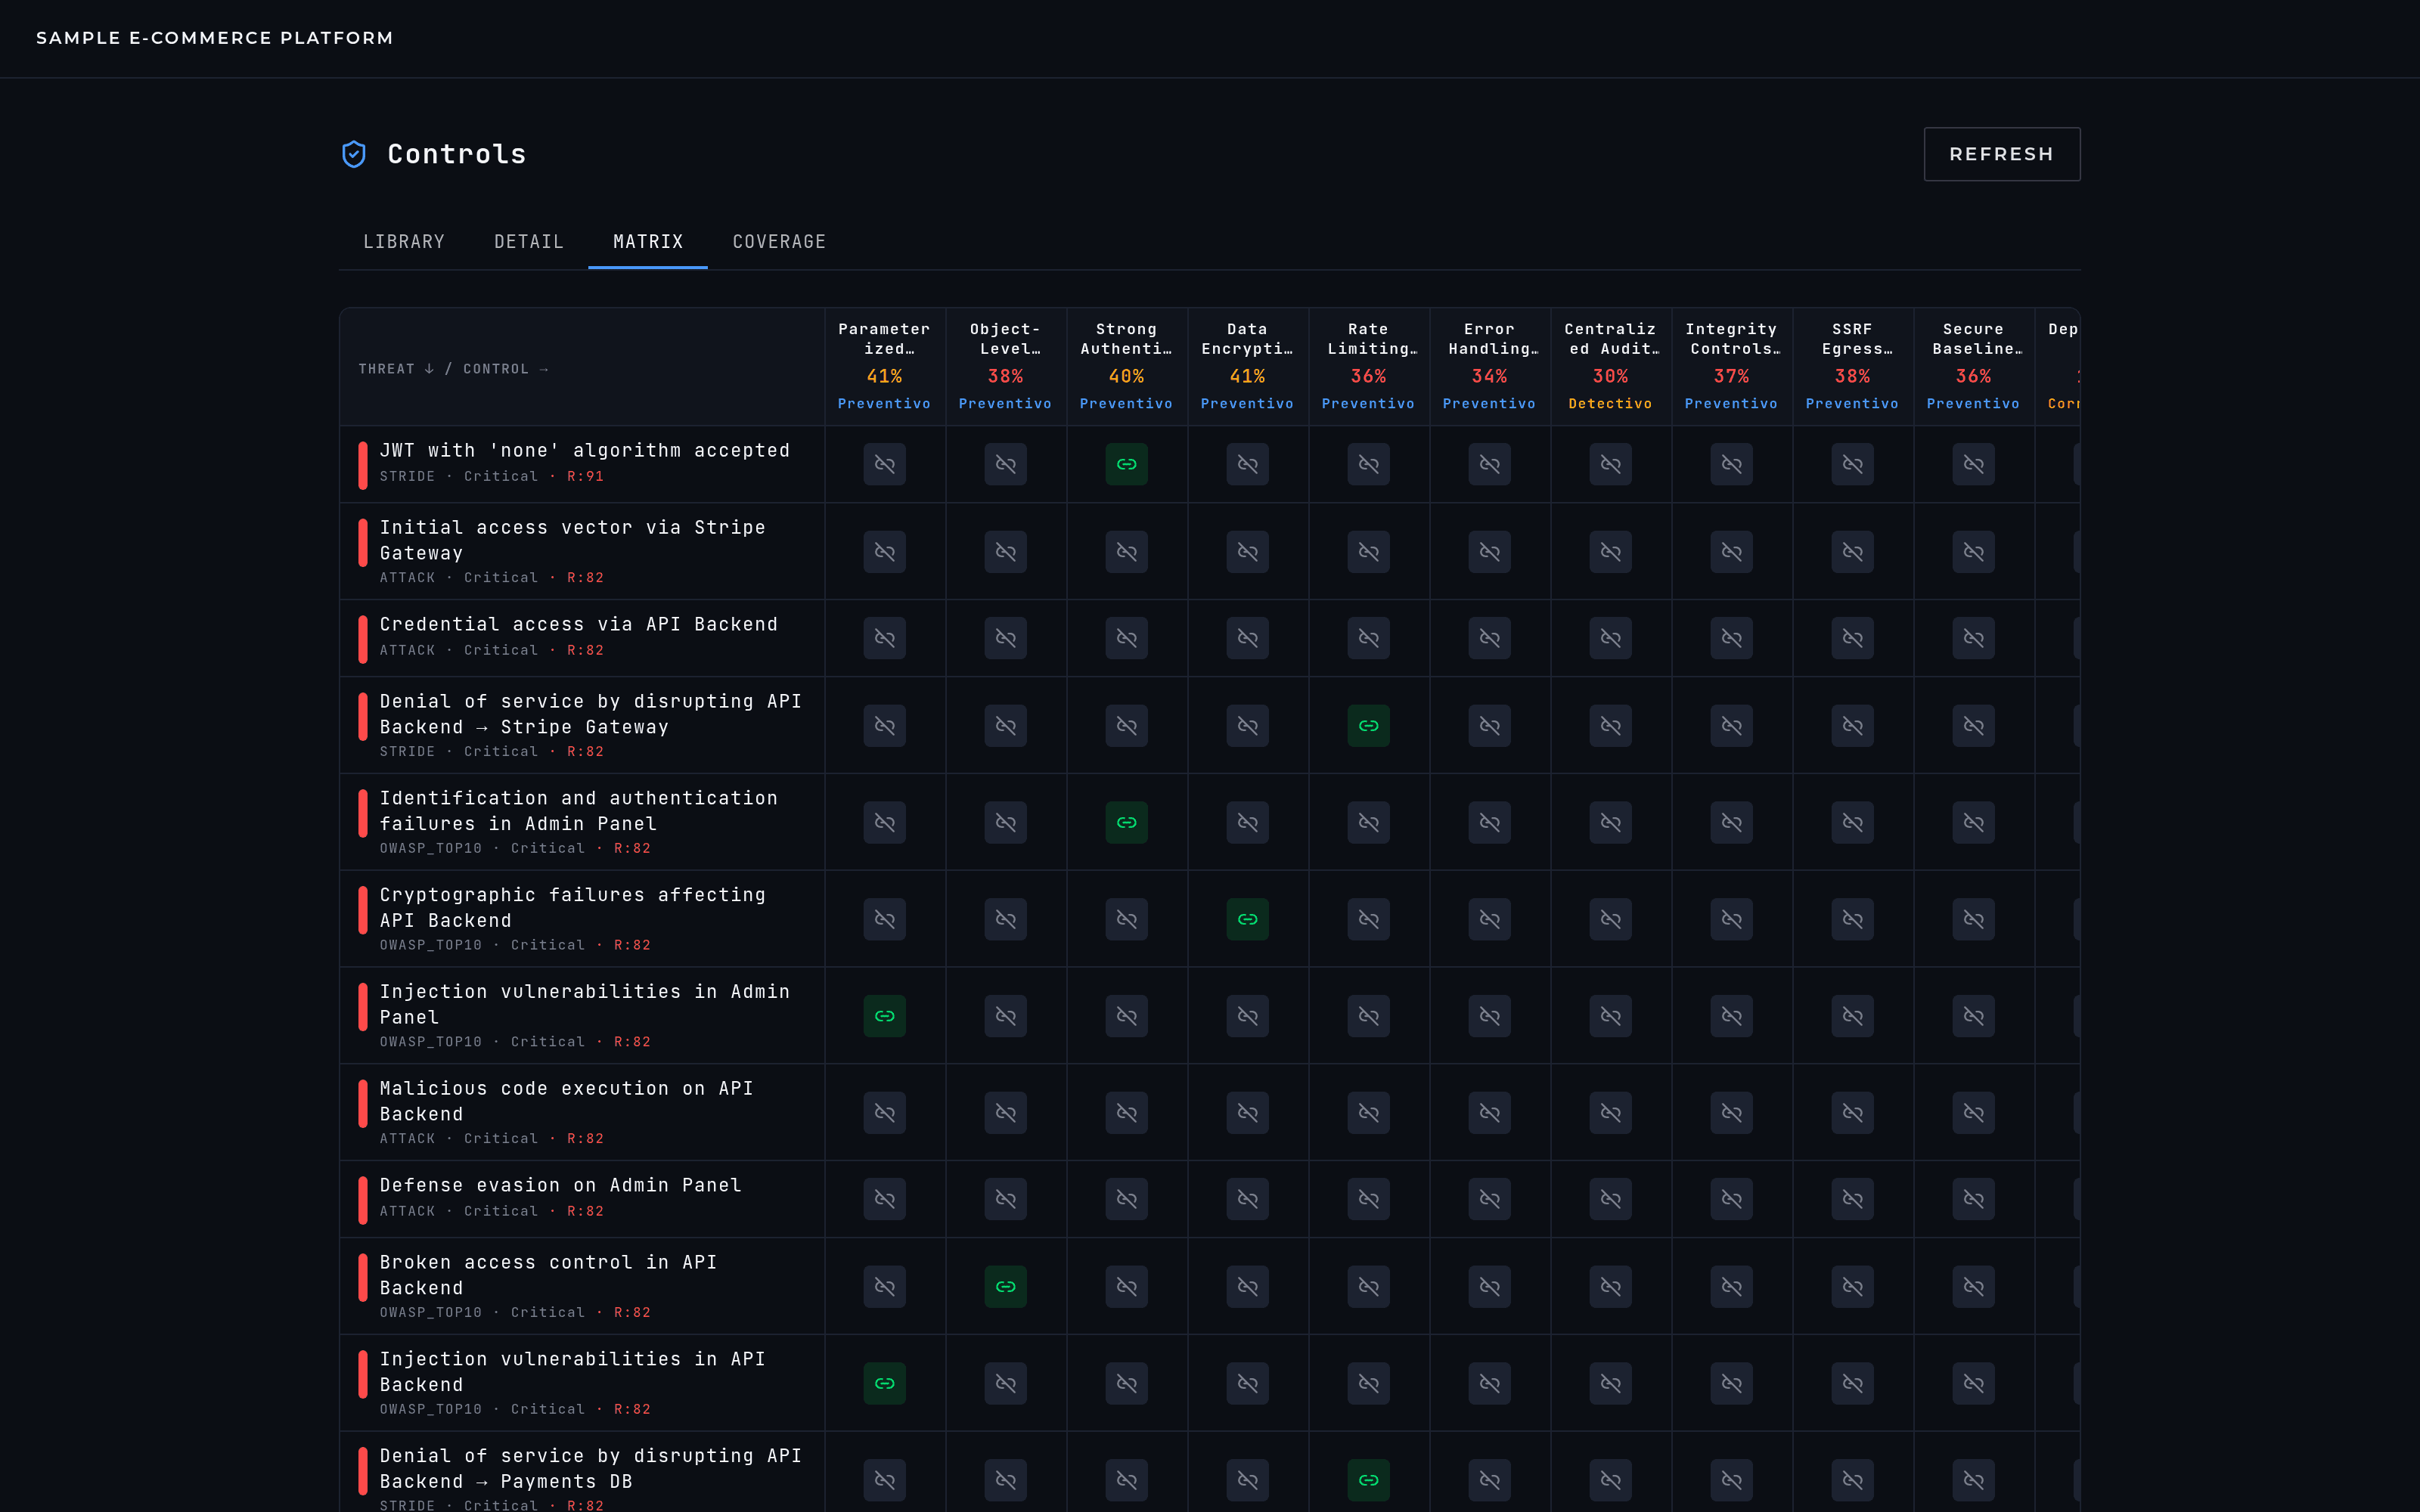Link Centralized Audit to Defense evasion on Admin Panel
The height and width of the screenshot is (1512, 2420).
[1610, 1199]
